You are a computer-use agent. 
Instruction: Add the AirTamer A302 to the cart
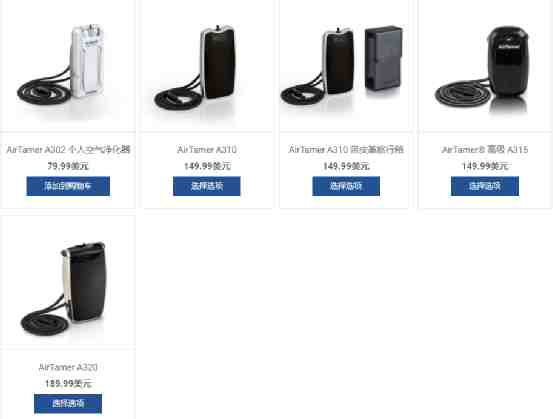pos(68,186)
